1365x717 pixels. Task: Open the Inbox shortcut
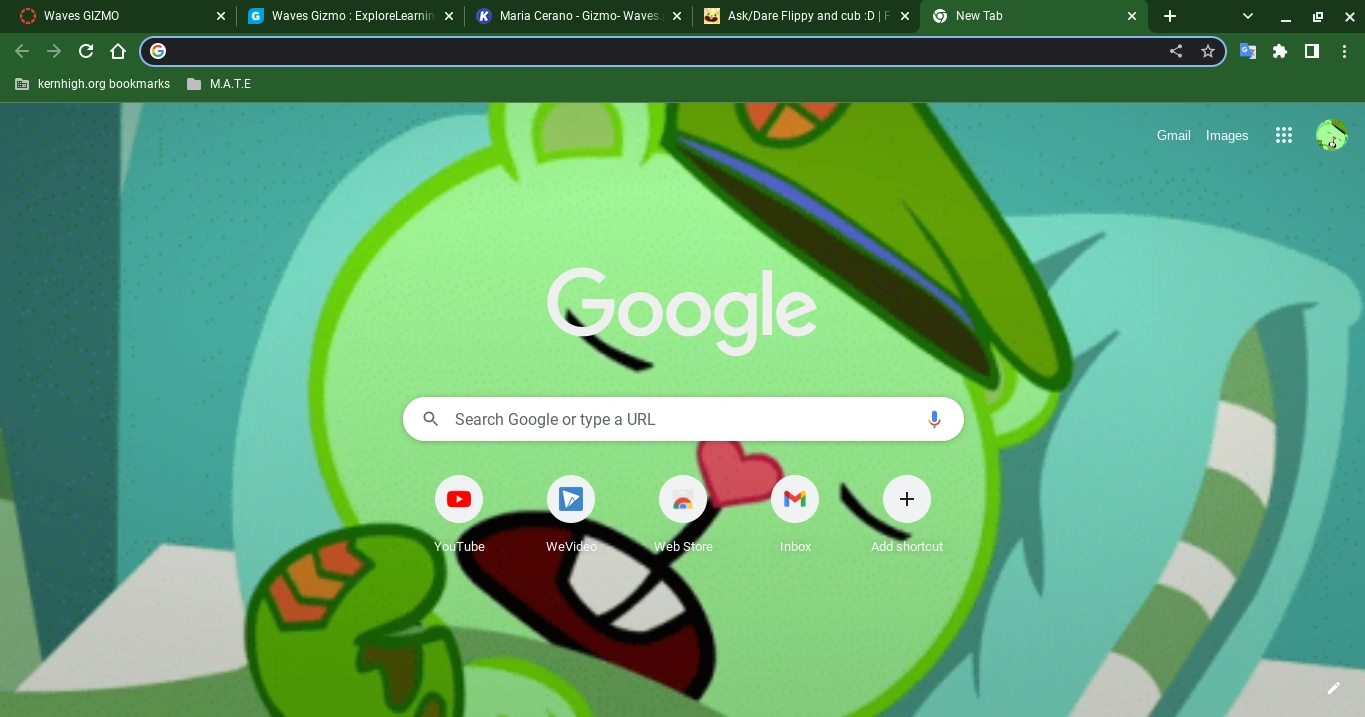795,499
